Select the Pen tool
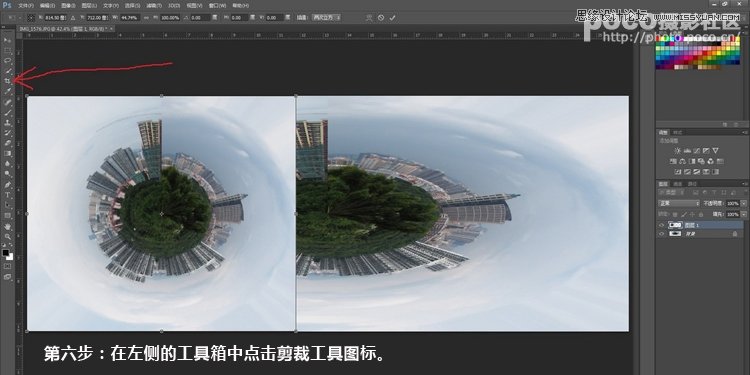The image size is (750, 375). click(x=8, y=185)
